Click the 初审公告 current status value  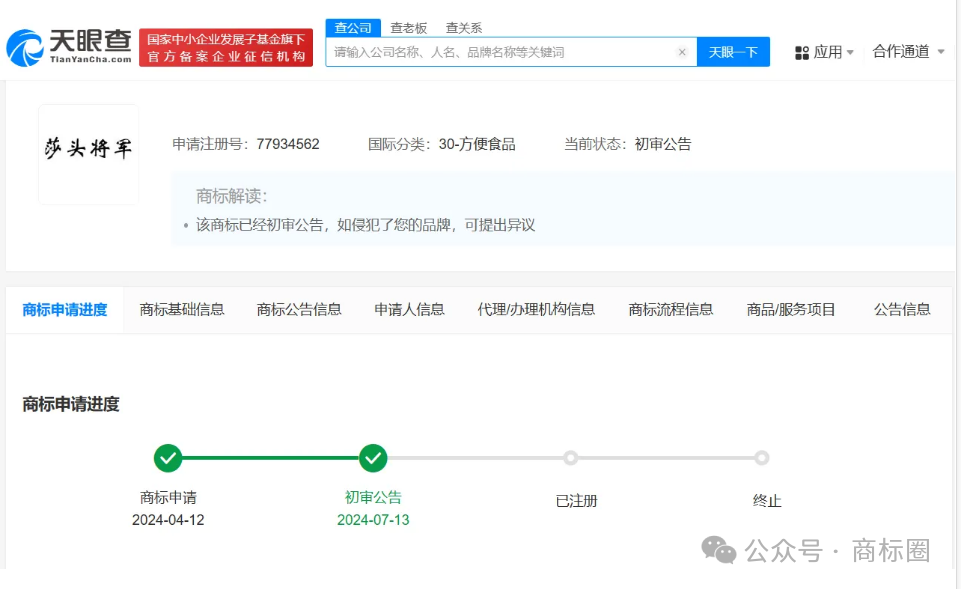point(663,144)
